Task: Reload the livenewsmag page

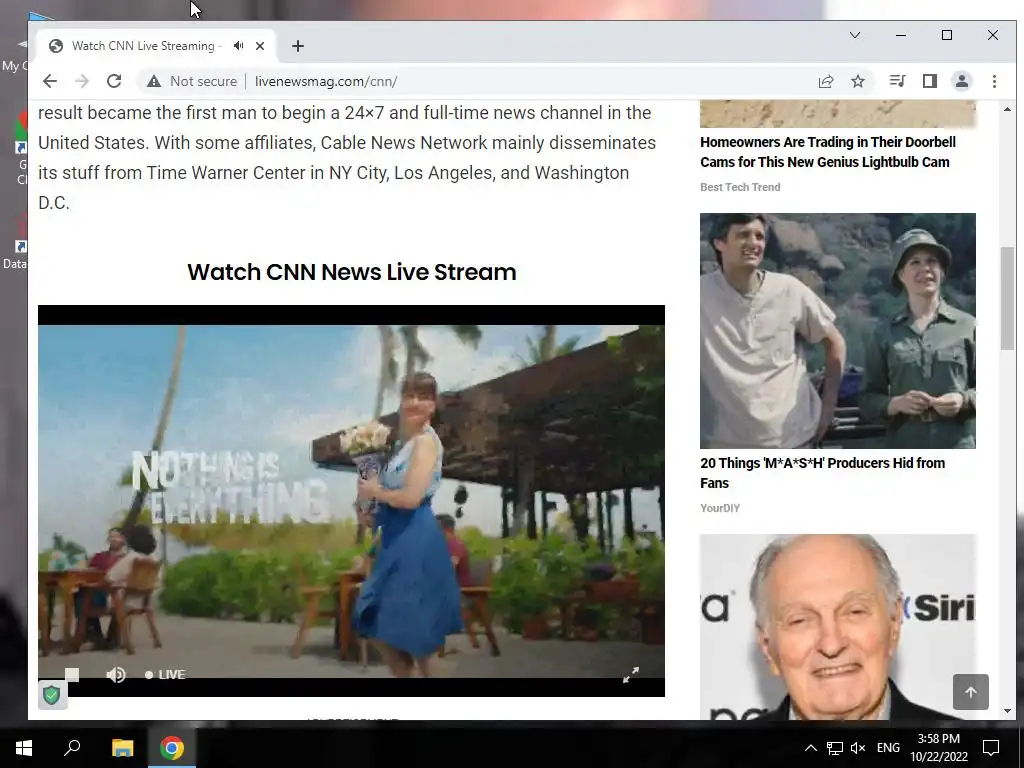Action: pyautogui.click(x=114, y=81)
